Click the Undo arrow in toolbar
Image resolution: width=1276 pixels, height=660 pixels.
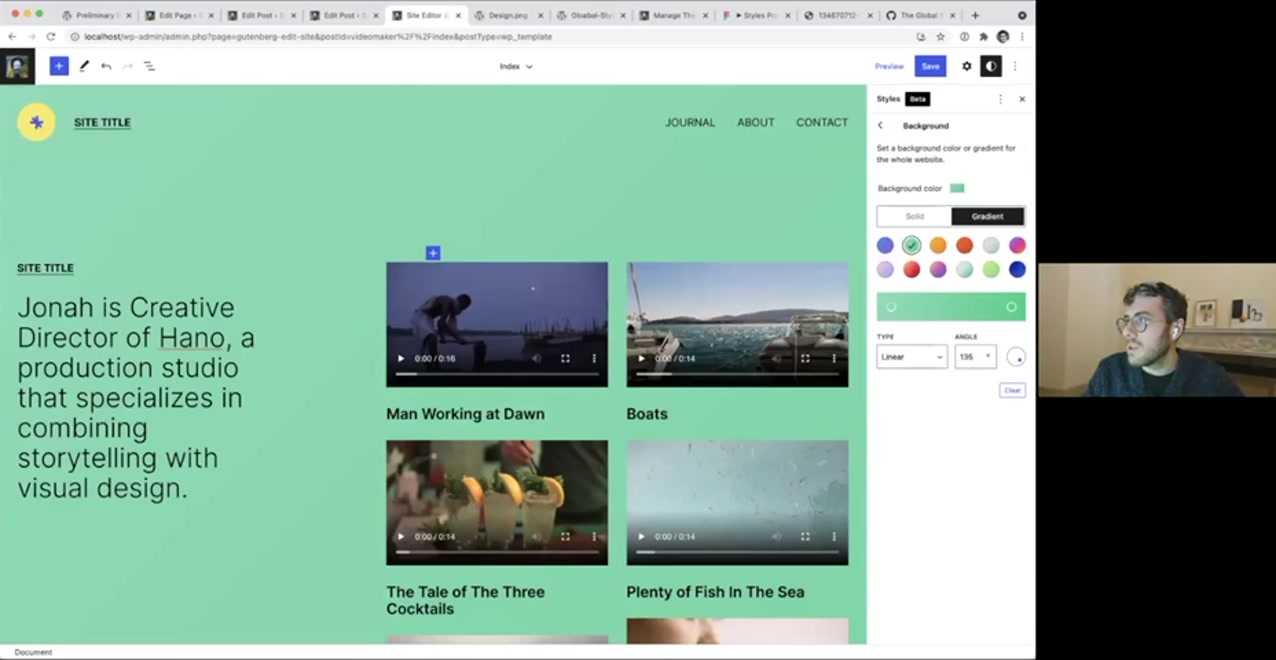106,66
